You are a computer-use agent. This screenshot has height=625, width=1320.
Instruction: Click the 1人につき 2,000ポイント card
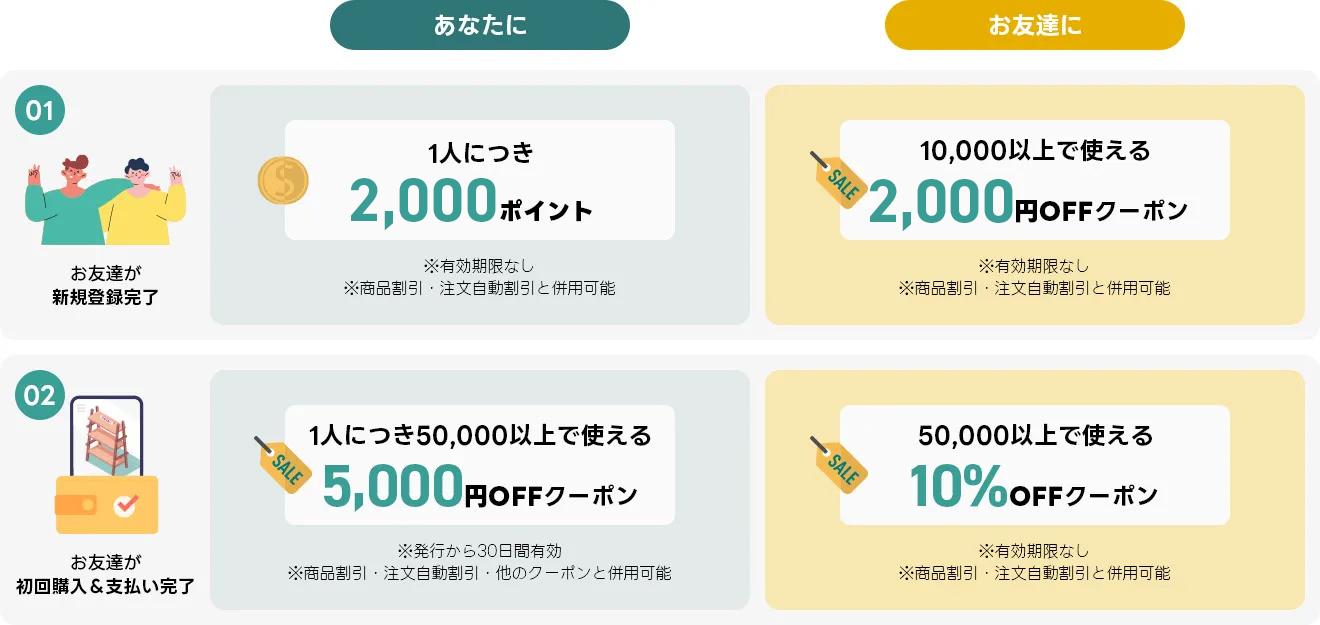480,181
